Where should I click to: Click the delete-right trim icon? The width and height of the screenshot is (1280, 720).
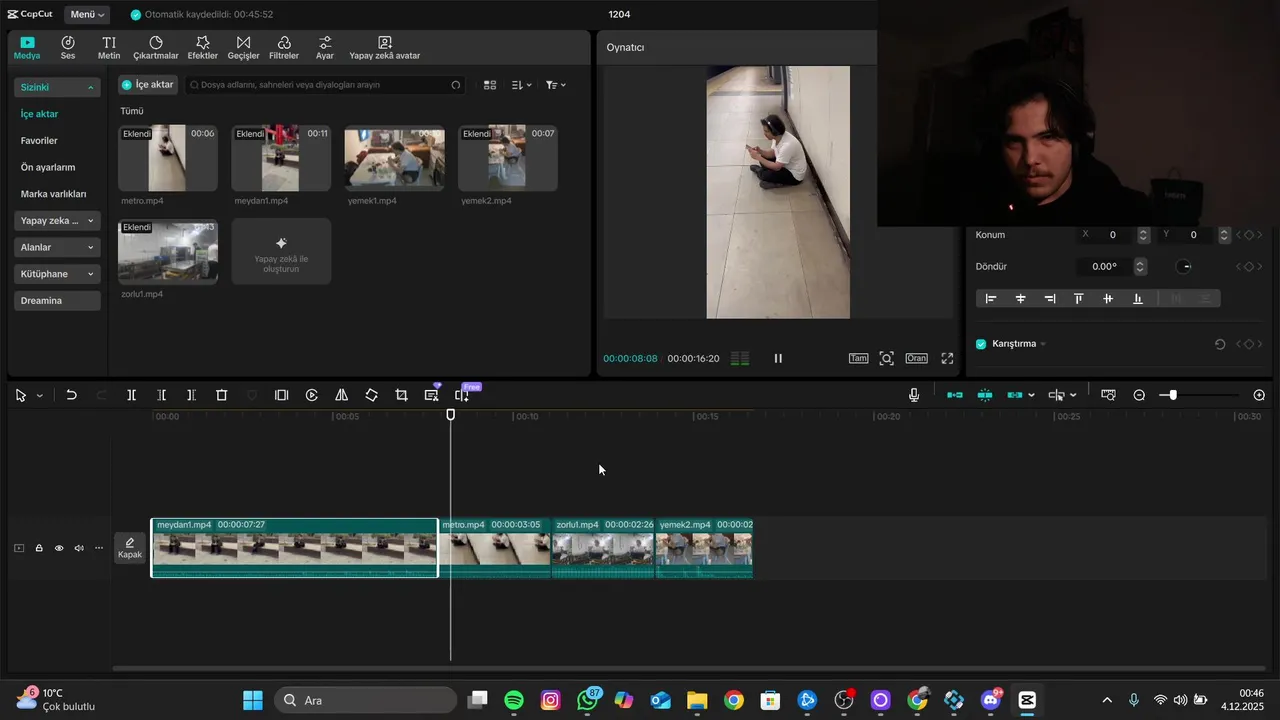click(191, 395)
